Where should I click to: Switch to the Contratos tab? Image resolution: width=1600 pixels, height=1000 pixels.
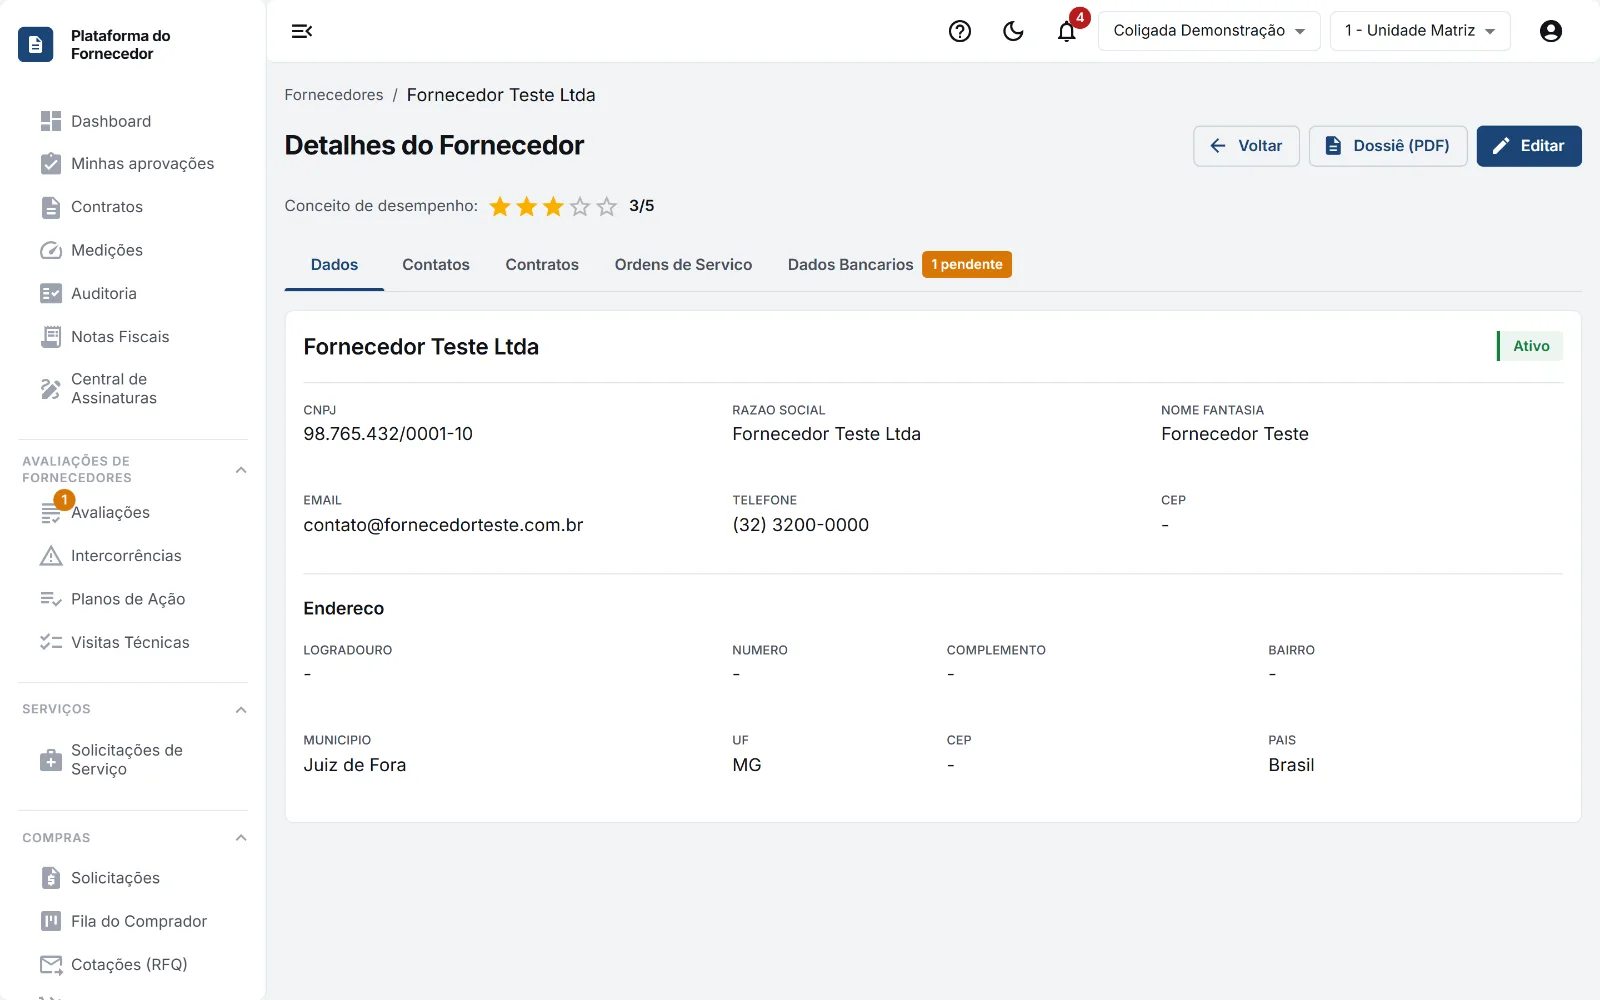[x=542, y=265]
